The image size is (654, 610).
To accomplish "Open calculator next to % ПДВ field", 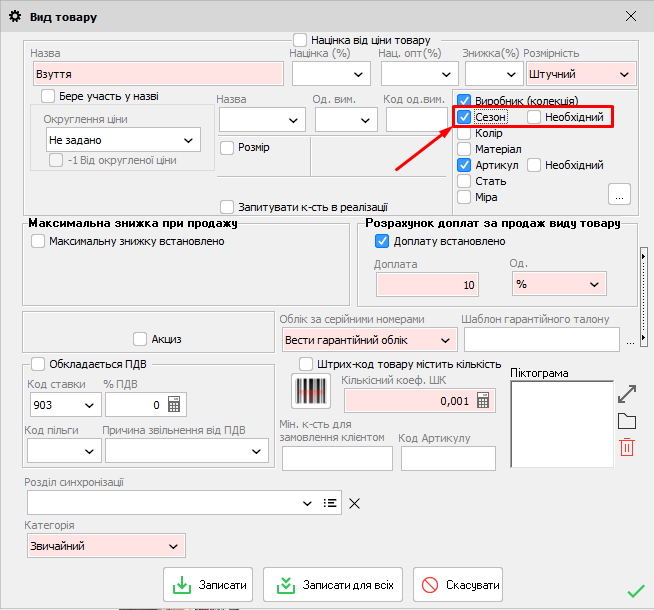I will click(x=174, y=405).
